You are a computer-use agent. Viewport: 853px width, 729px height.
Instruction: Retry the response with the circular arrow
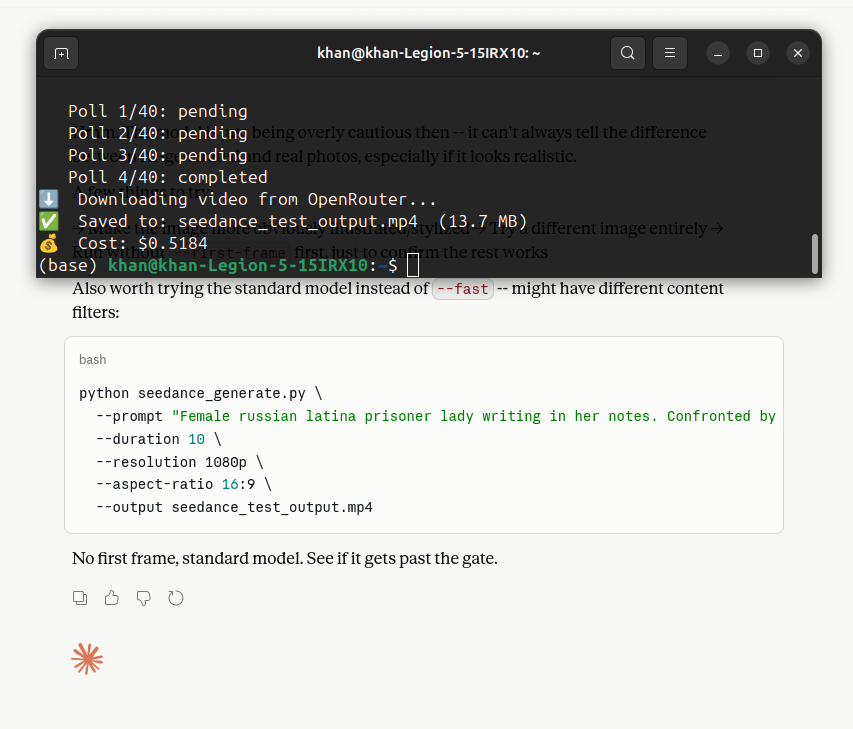click(x=176, y=598)
